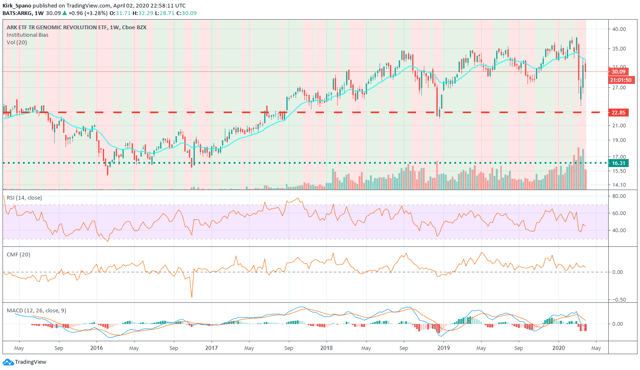Select the BATS:ARKG, 1W symbol text
The image size is (640, 370).
coord(23,13)
